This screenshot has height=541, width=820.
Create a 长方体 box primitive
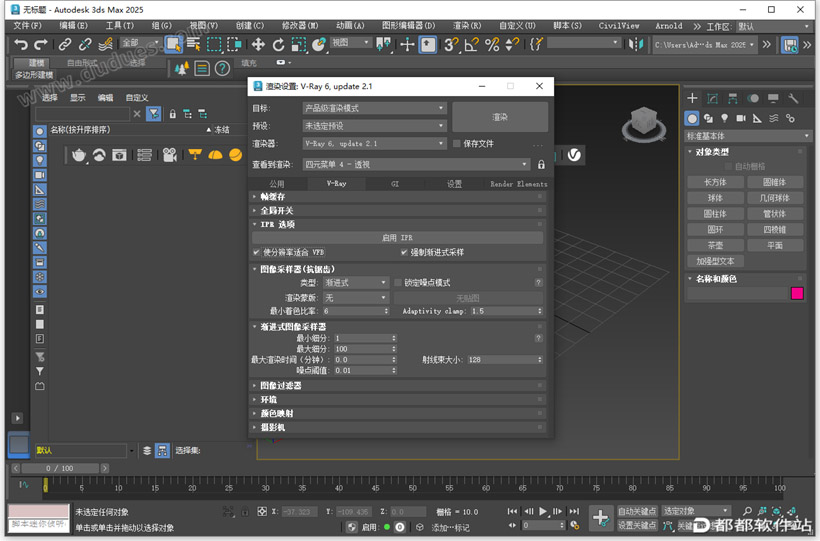pyautogui.click(x=715, y=182)
